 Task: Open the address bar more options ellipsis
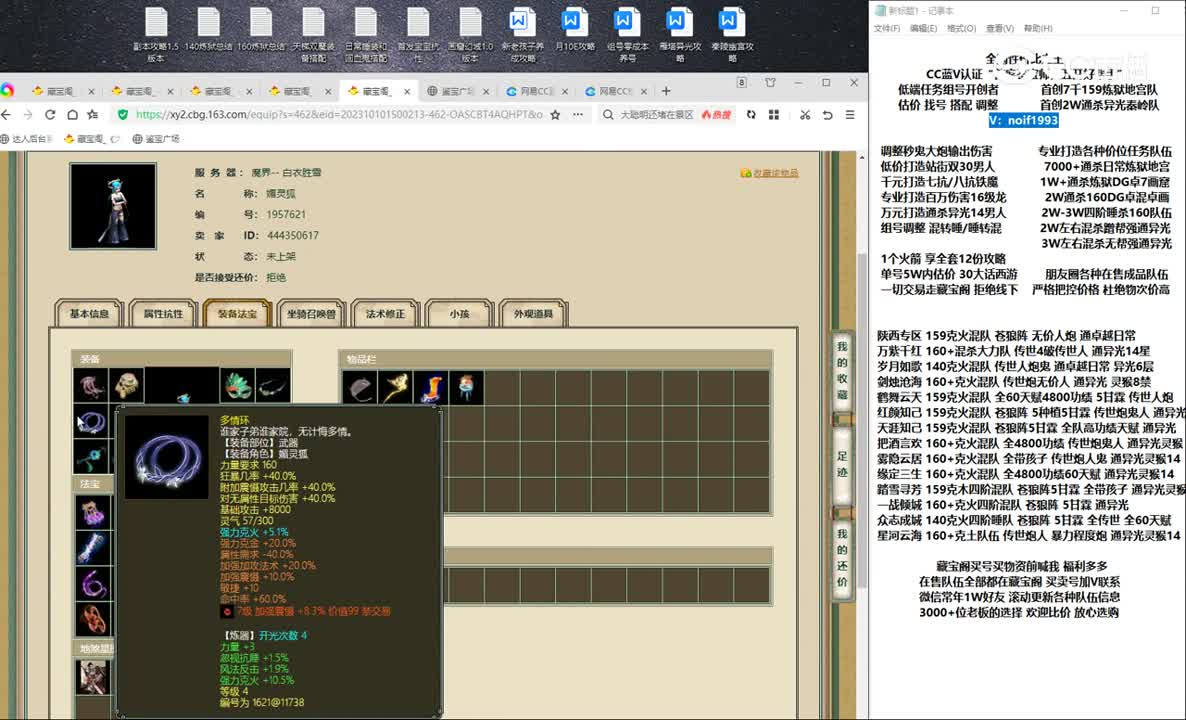(x=578, y=115)
